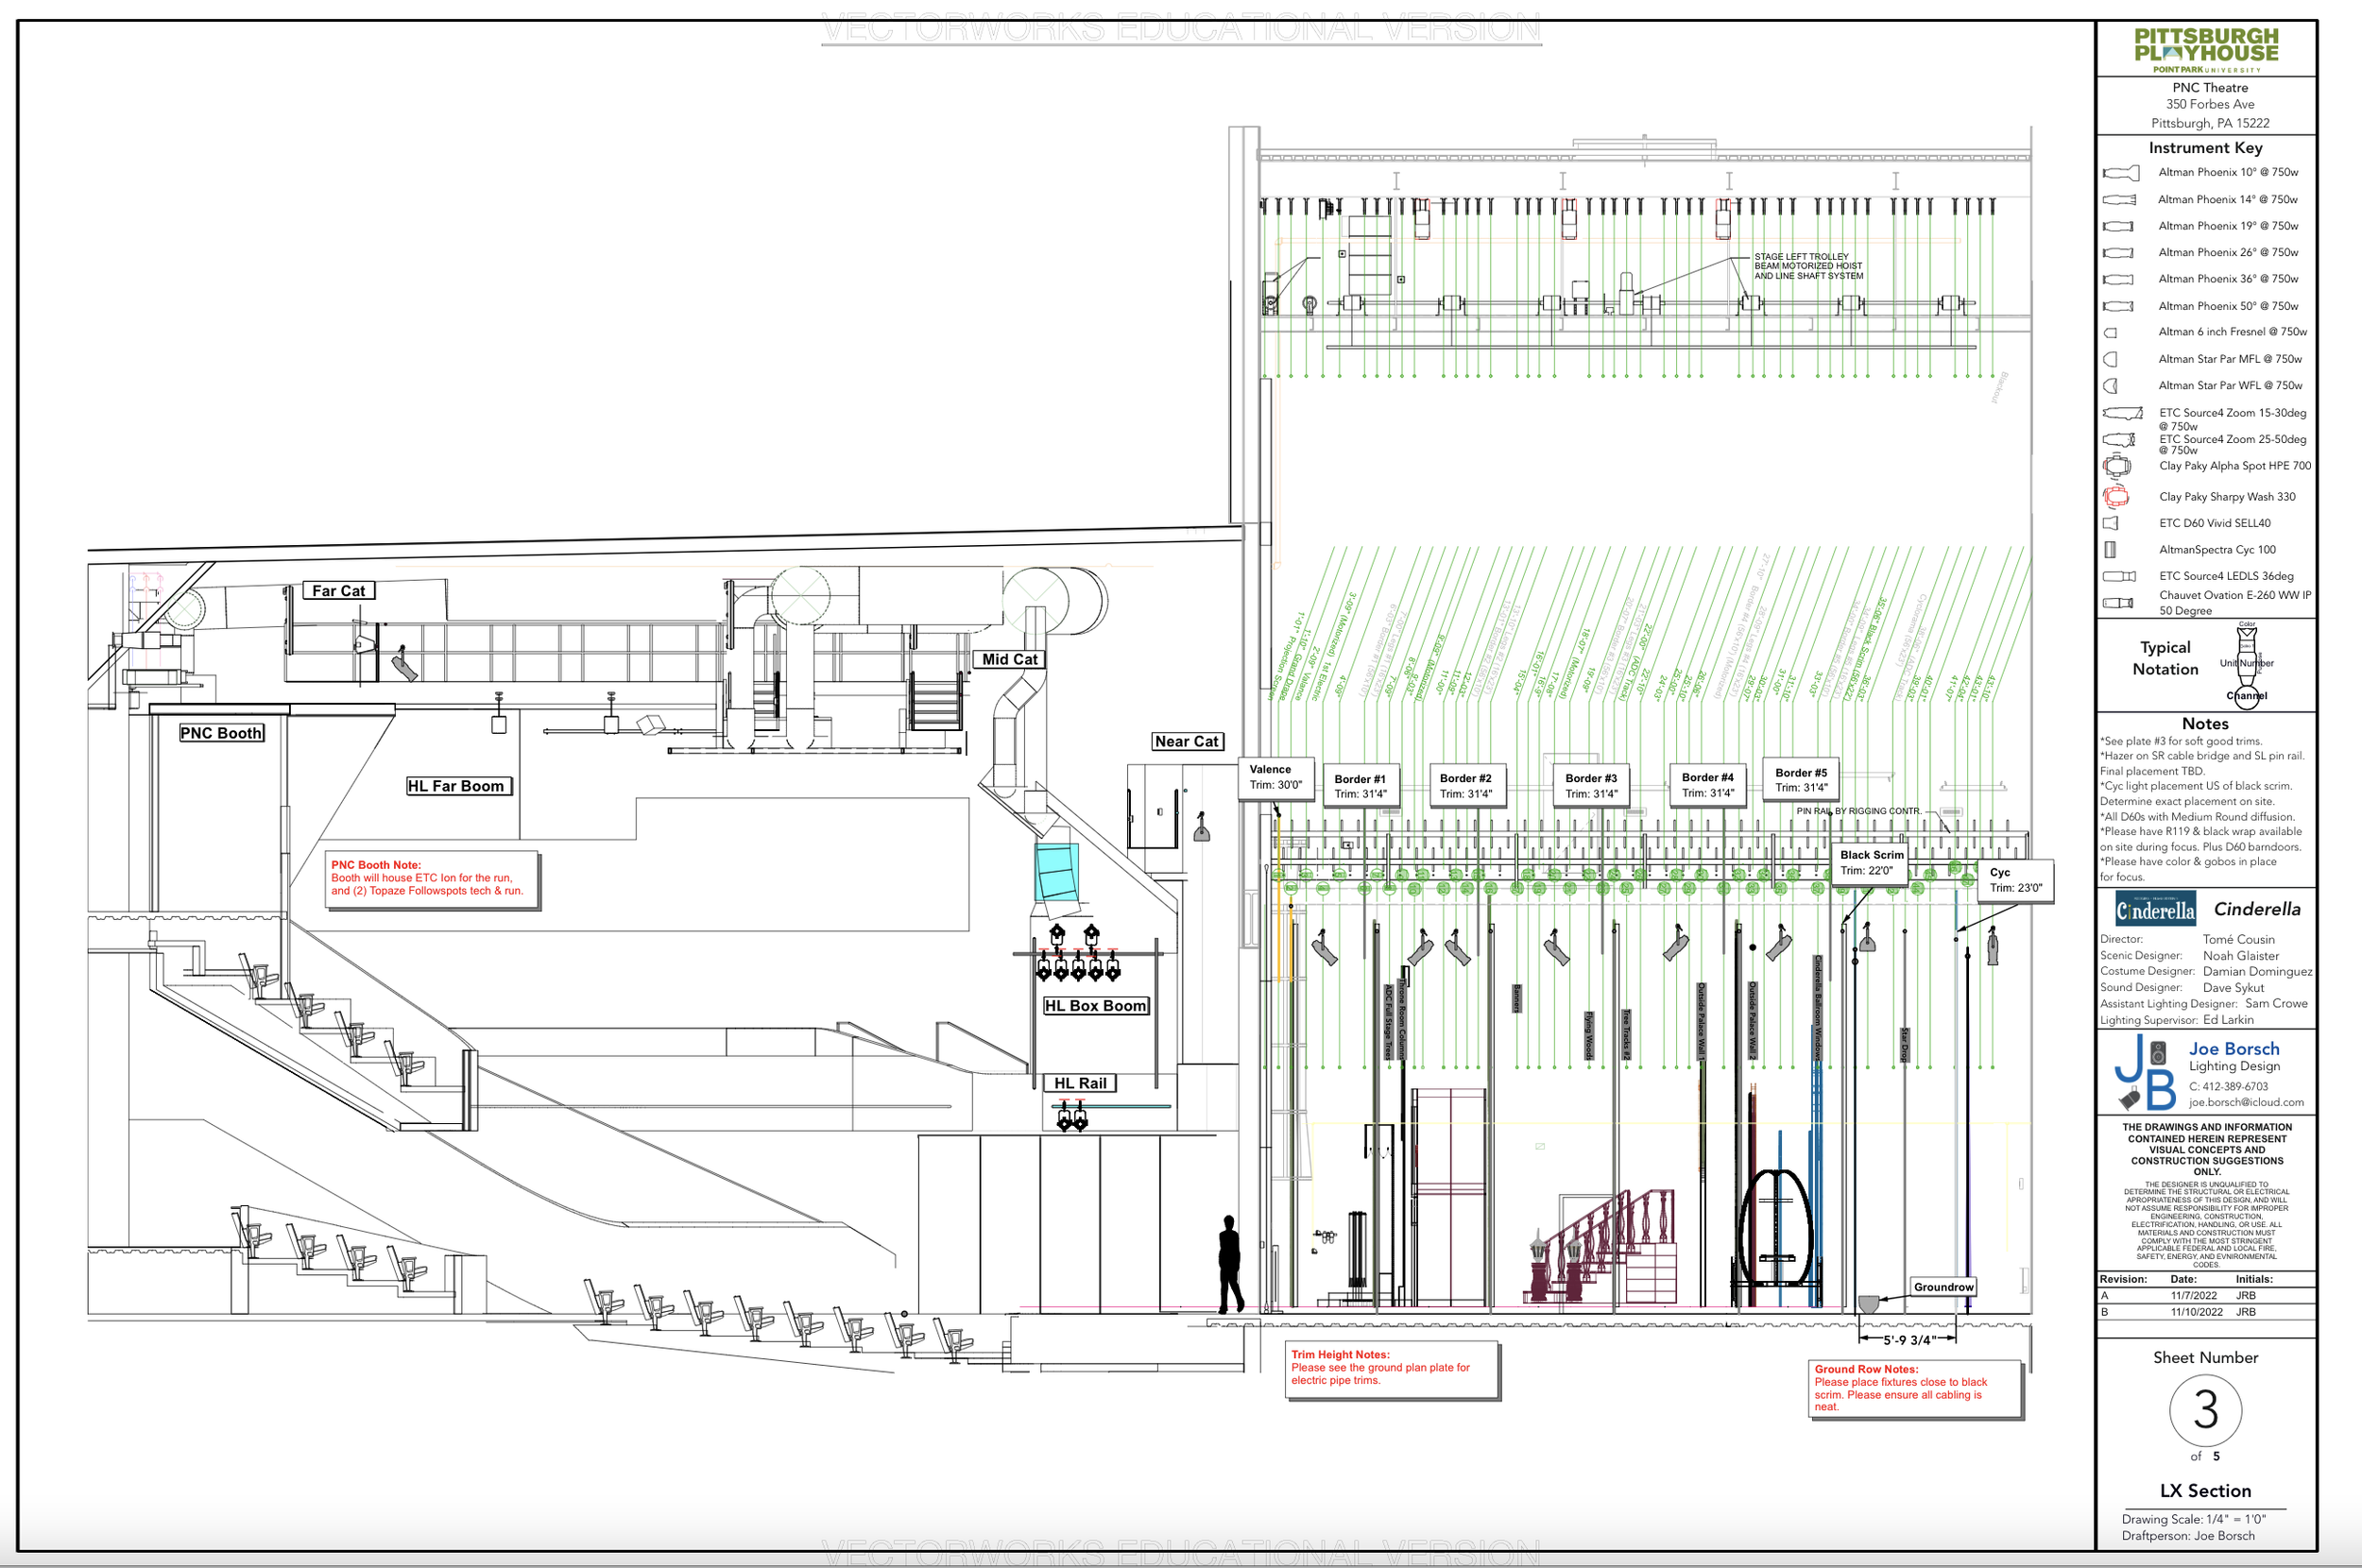The height and width of the screenshot is (1568, 2362).
Task: Click the Cinderella show logo thumbnail
Action: (x=2154, y=910)
